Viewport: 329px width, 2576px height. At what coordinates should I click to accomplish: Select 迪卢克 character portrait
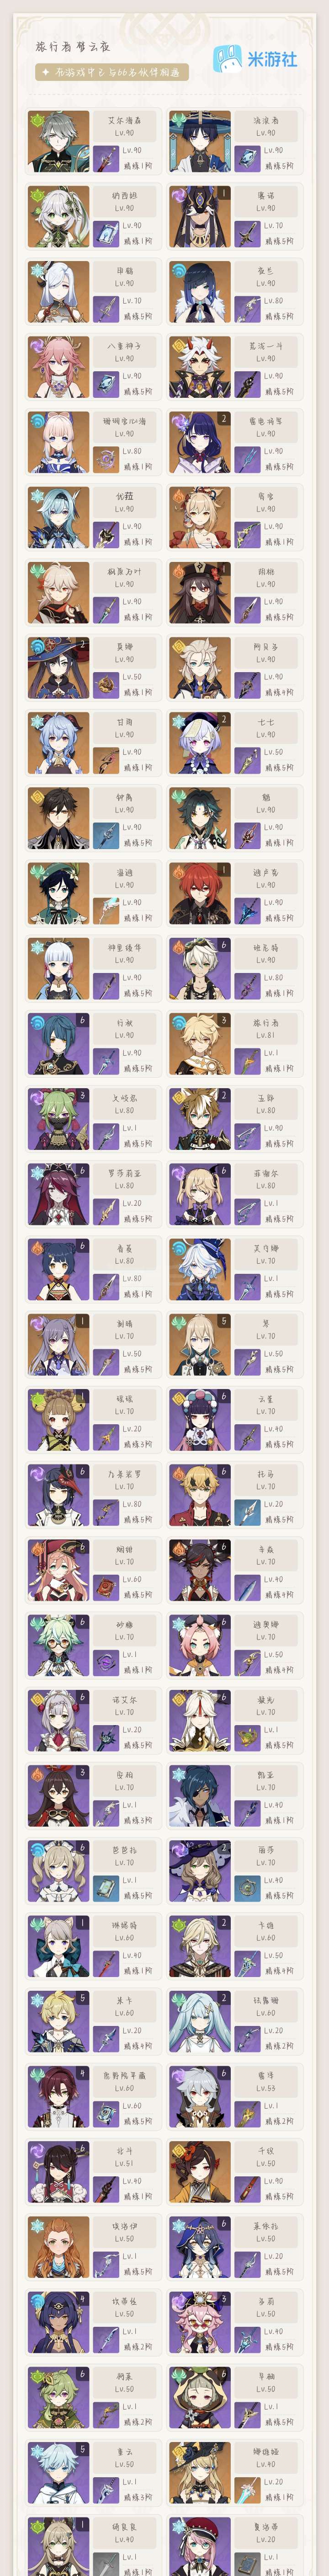(200, 893)
